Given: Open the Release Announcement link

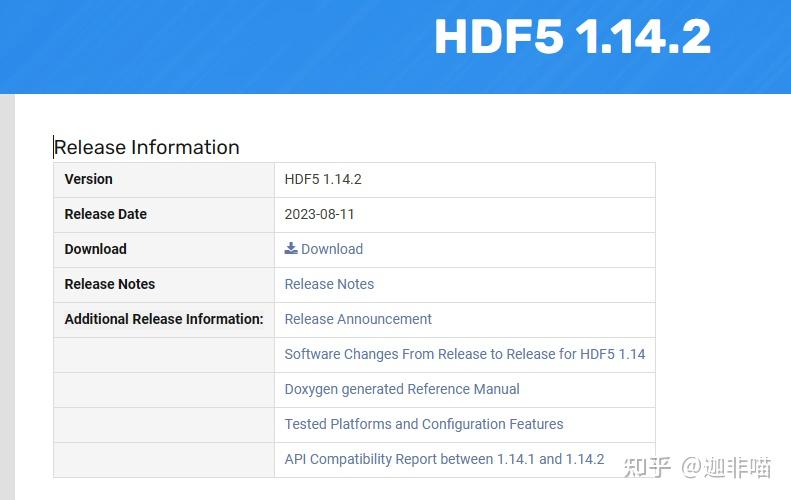Looking at the screenshot, I should pos(358,319).
